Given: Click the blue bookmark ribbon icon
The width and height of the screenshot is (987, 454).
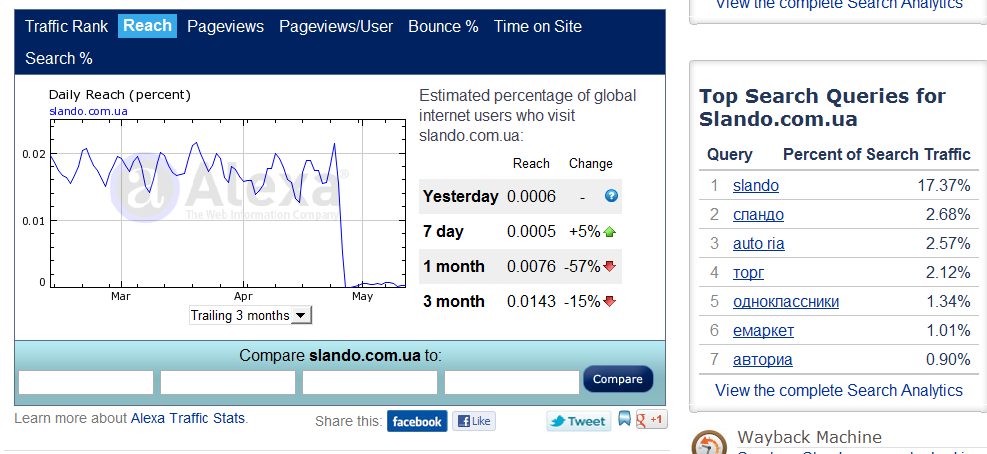Looking at the screenshot, I should [624, 419].
